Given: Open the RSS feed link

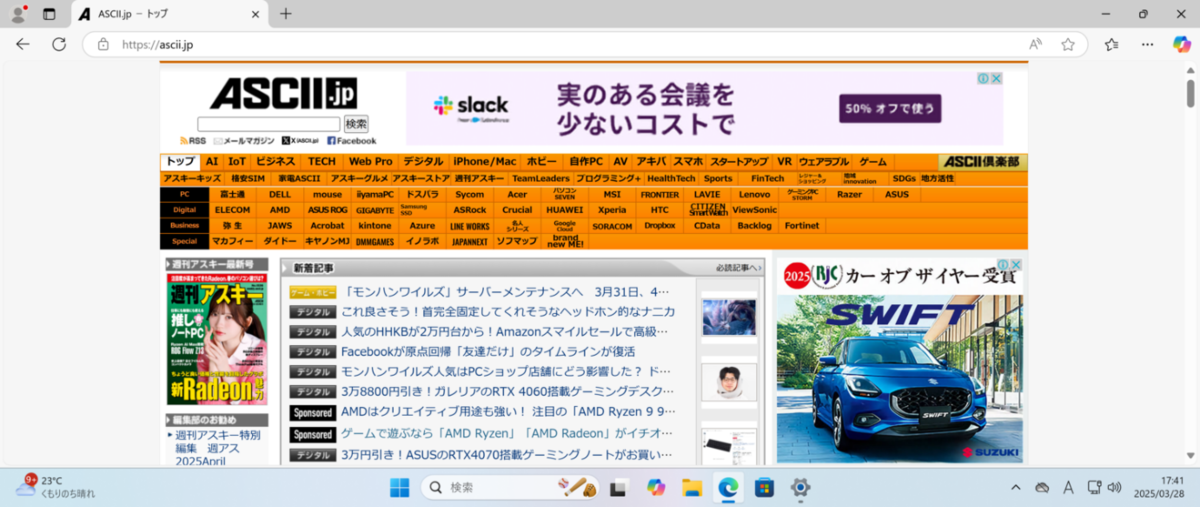Looking at the screenshot, I should tap(193, 141).
